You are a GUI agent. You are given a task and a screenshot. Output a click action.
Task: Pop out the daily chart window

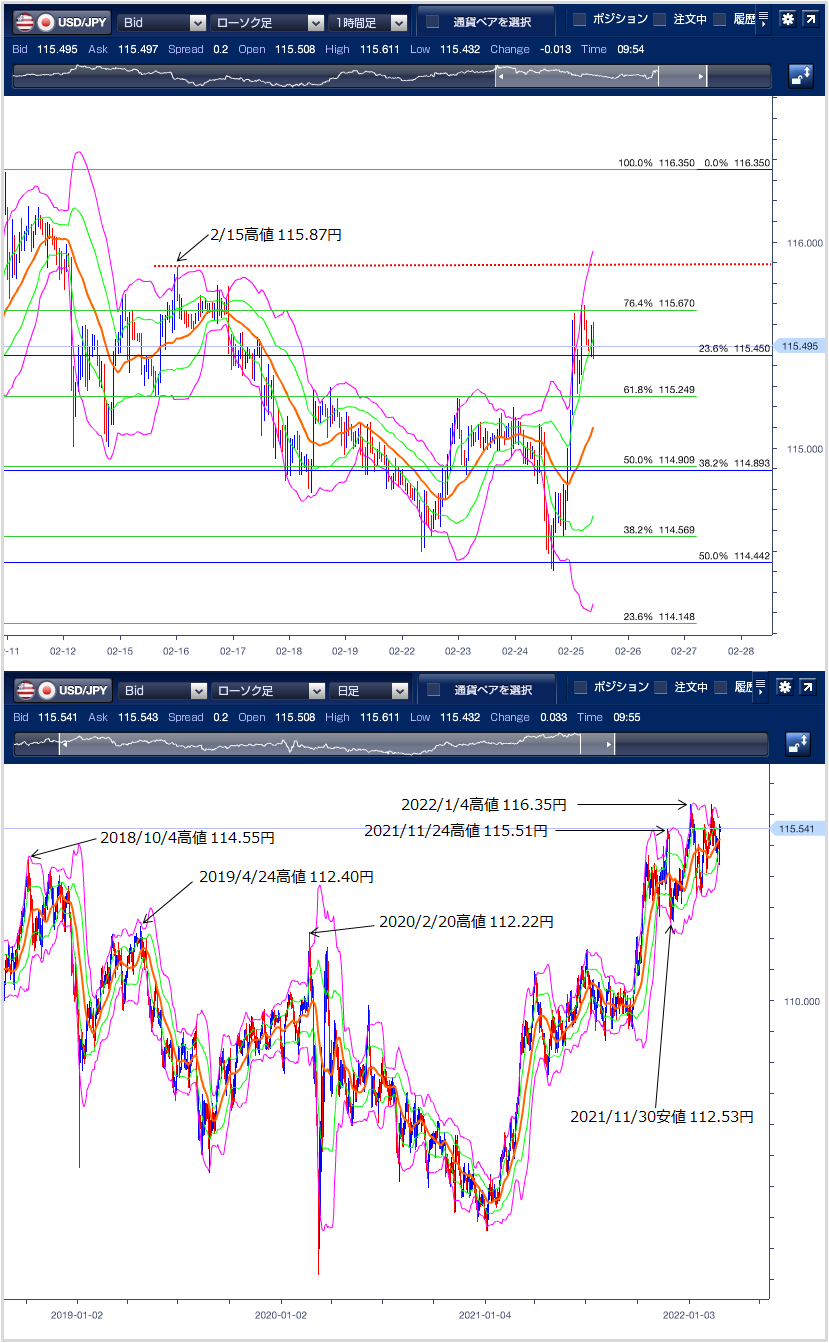pyautogui.click(x=809, y=688)
